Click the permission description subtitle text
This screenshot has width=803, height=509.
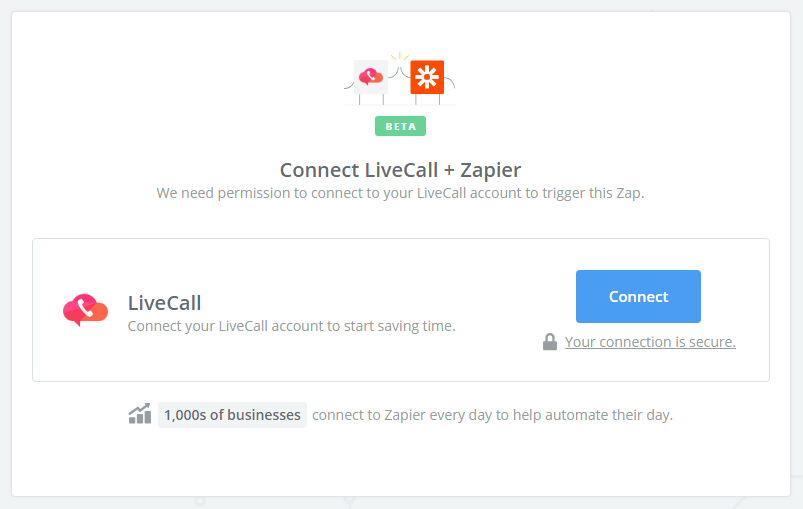pos(400,193)
